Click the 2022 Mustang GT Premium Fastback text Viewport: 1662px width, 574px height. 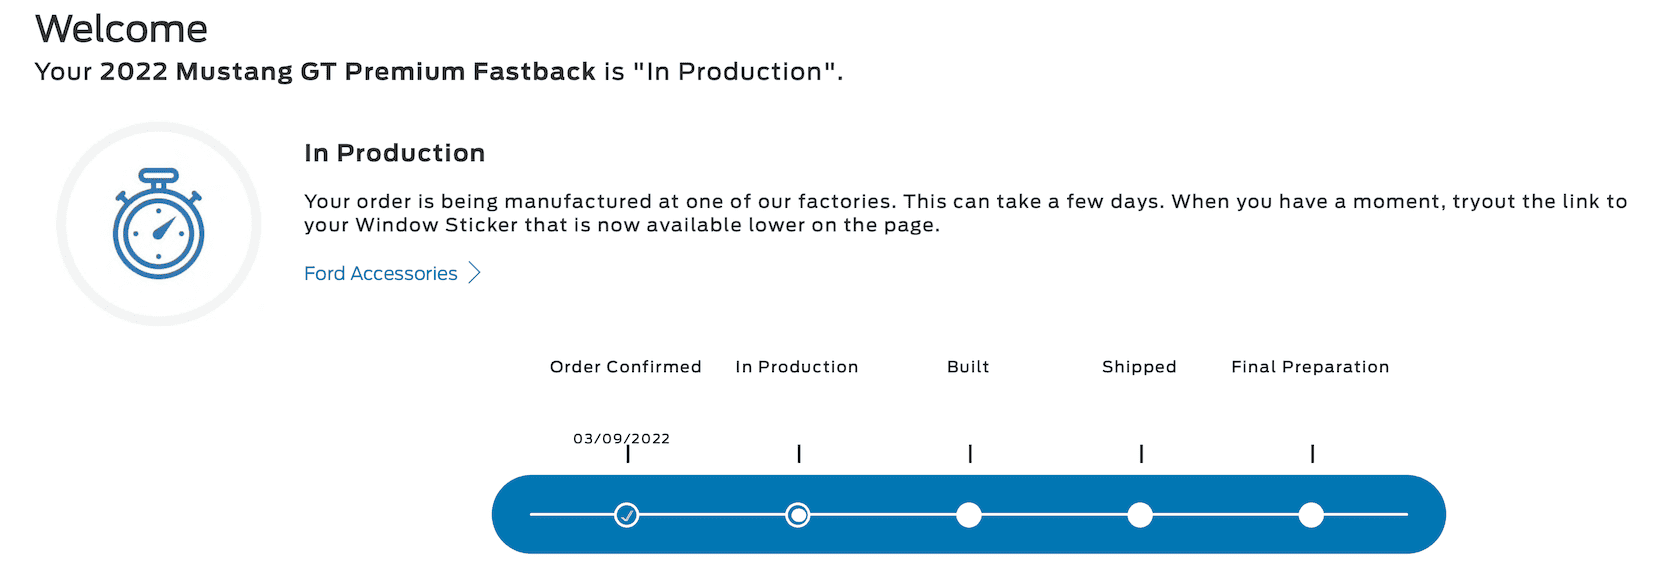(x=348, y=72)
